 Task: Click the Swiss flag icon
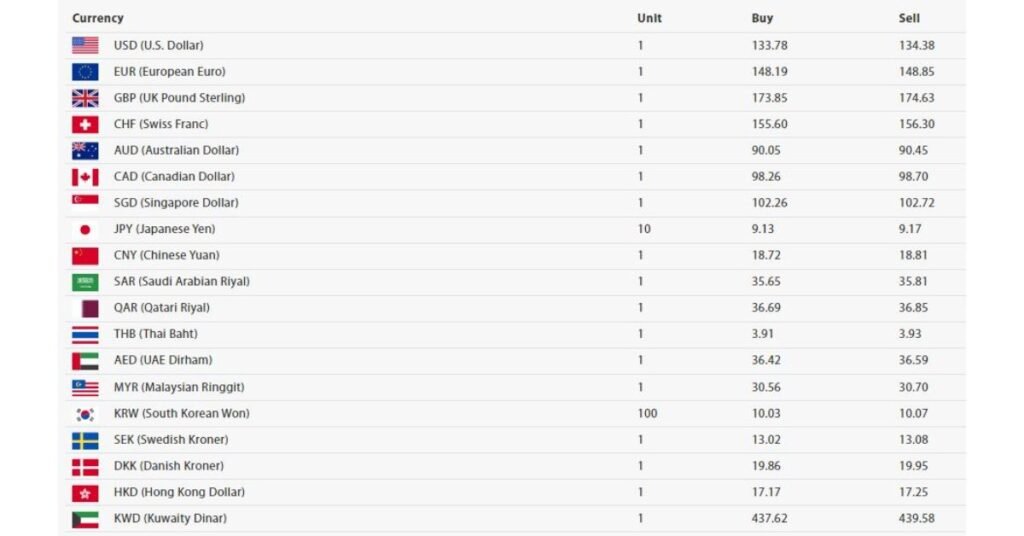(85, 124)
